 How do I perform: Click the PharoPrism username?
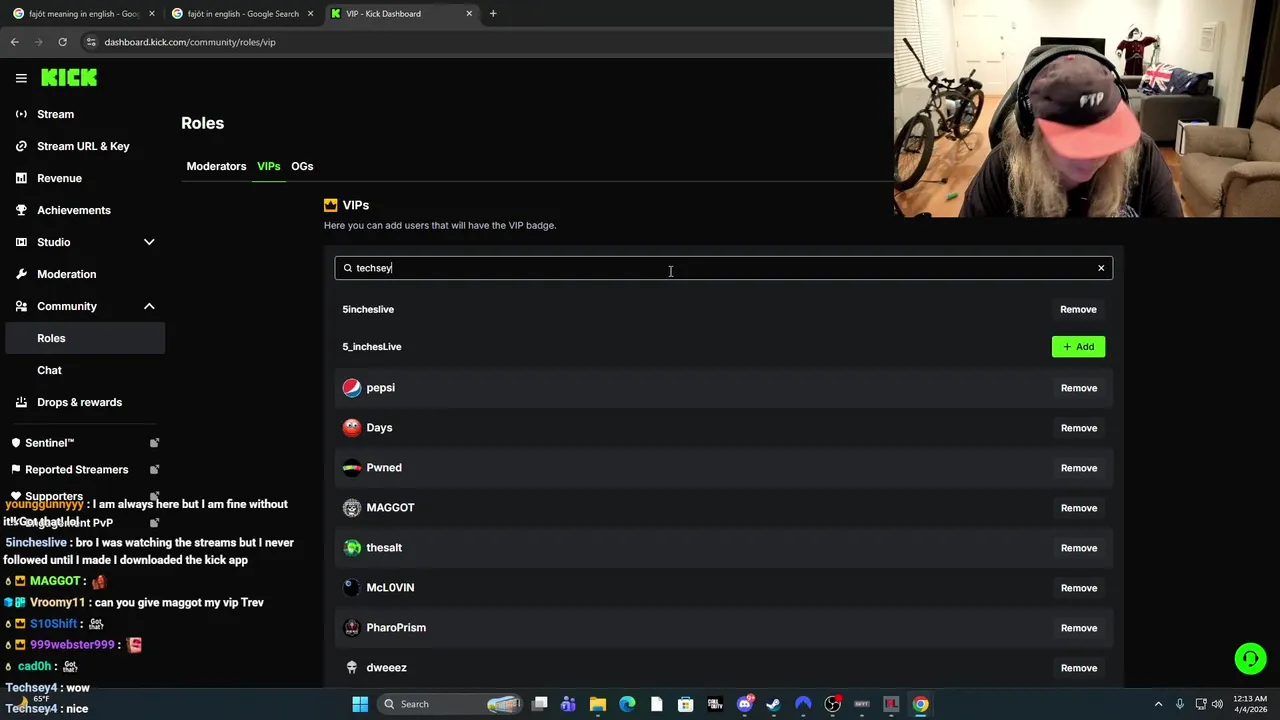(x=396, y=628)
